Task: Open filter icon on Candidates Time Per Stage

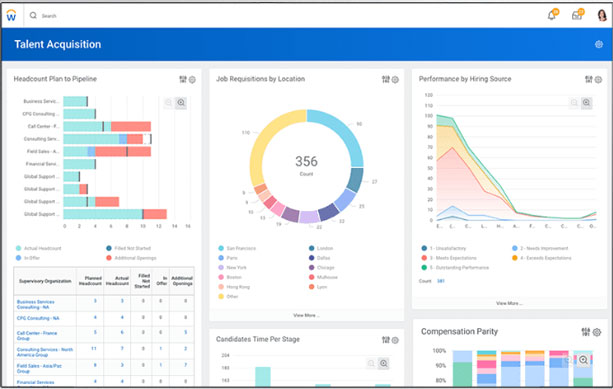Action: click(x=385, y=340)
